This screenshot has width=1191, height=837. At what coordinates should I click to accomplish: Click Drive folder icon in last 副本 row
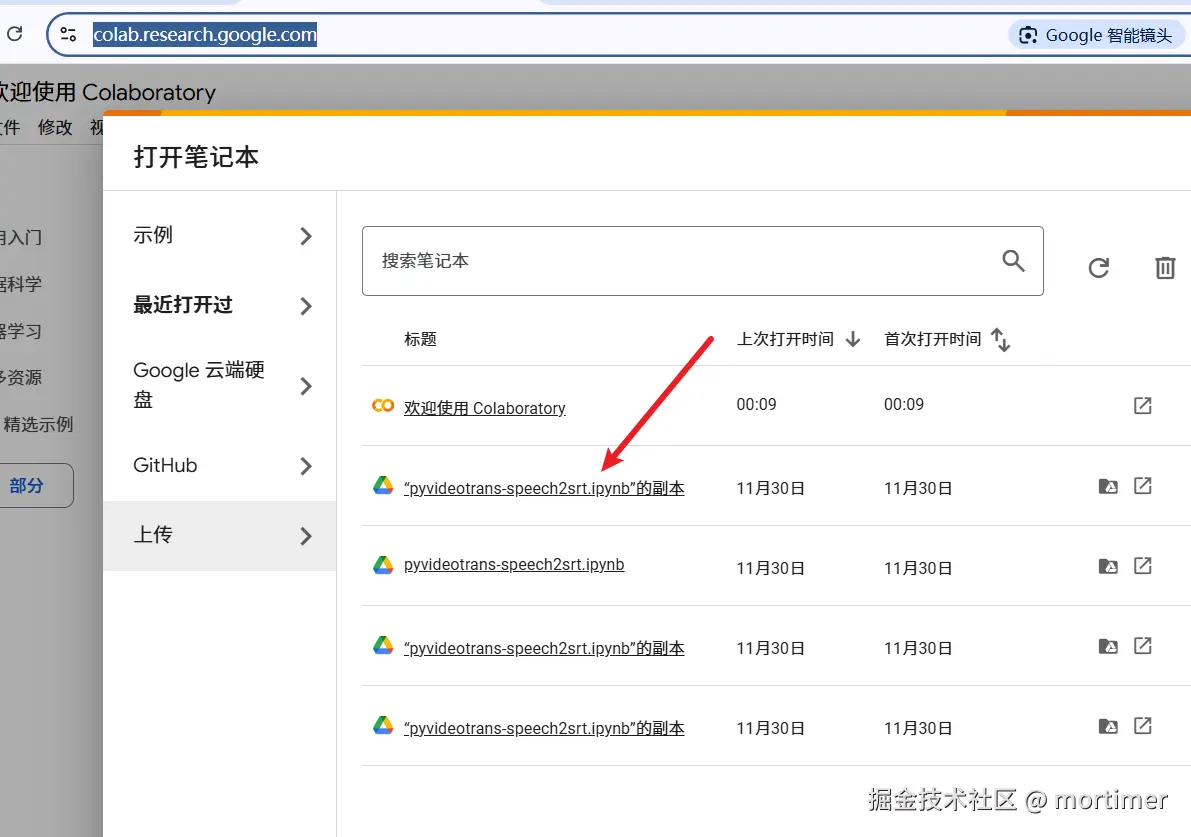(1108, 726)
